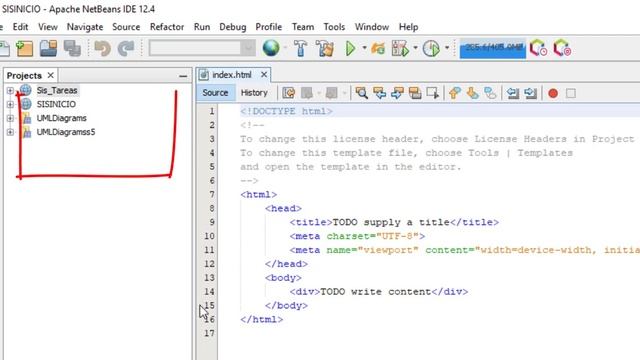Screen dimensions: 640x360
Task: Click the Redo toolbar arrow
Action: (126, 49)
